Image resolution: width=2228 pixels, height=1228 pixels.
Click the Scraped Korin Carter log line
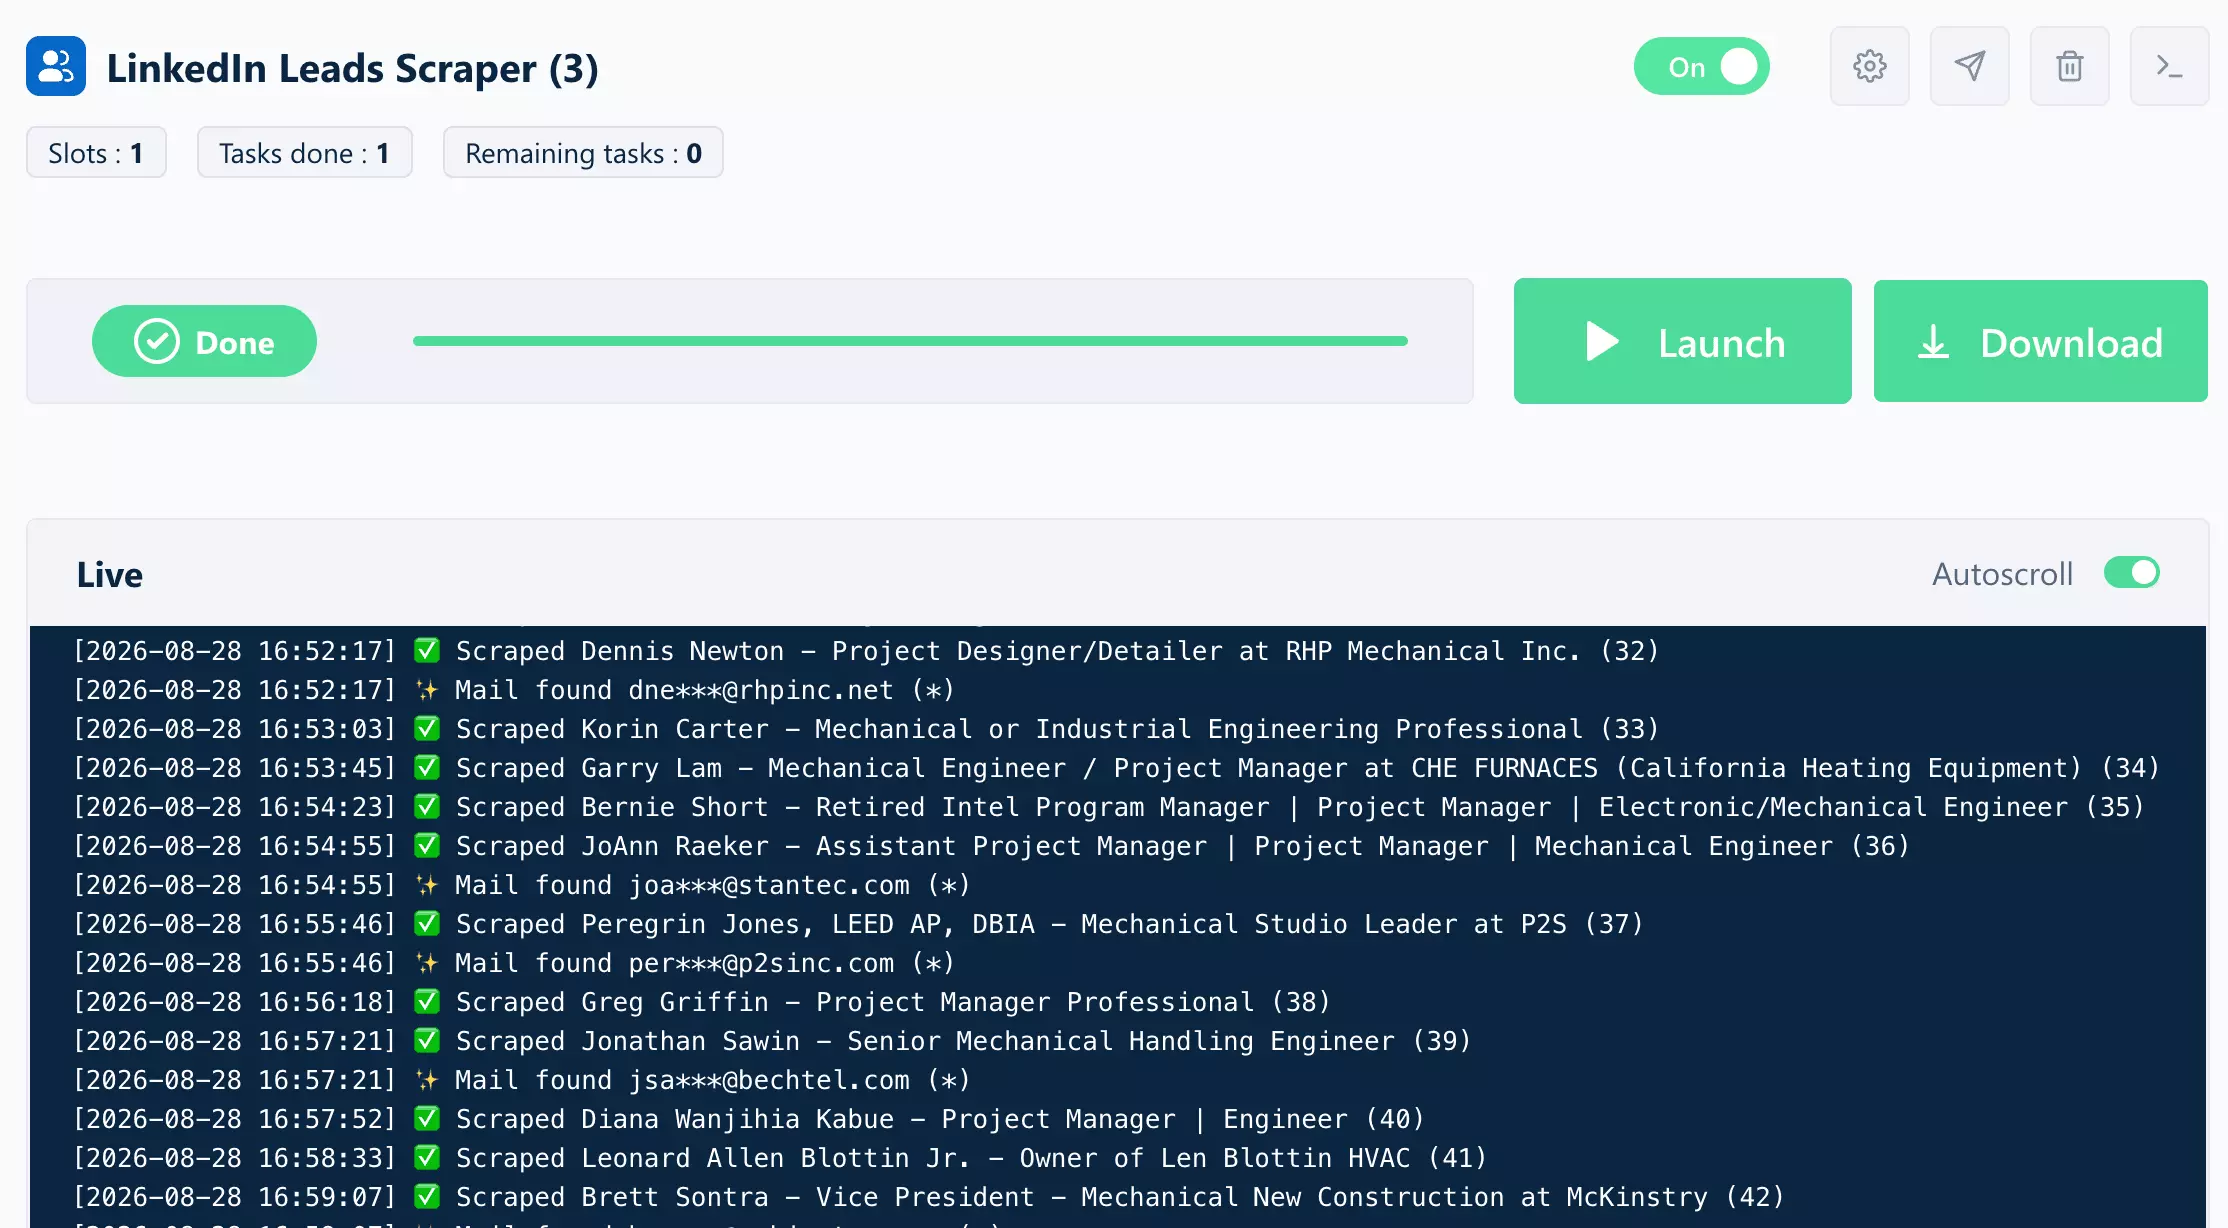pos(866,729)
